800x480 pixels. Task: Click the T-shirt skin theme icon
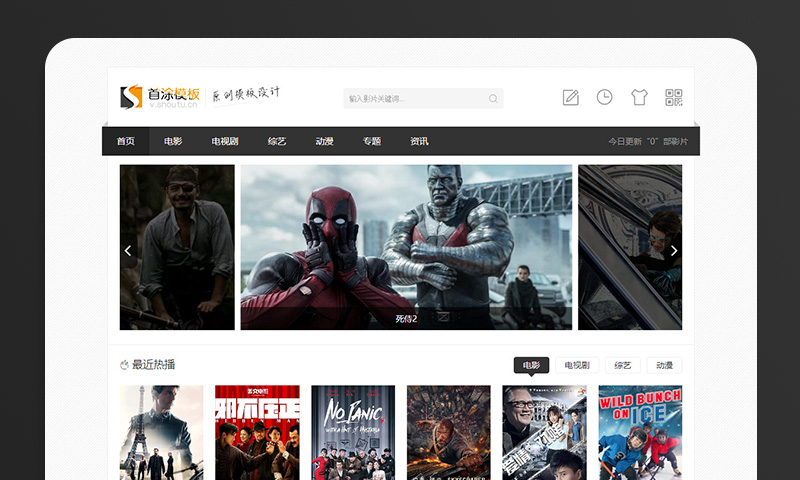pos(639,97)
